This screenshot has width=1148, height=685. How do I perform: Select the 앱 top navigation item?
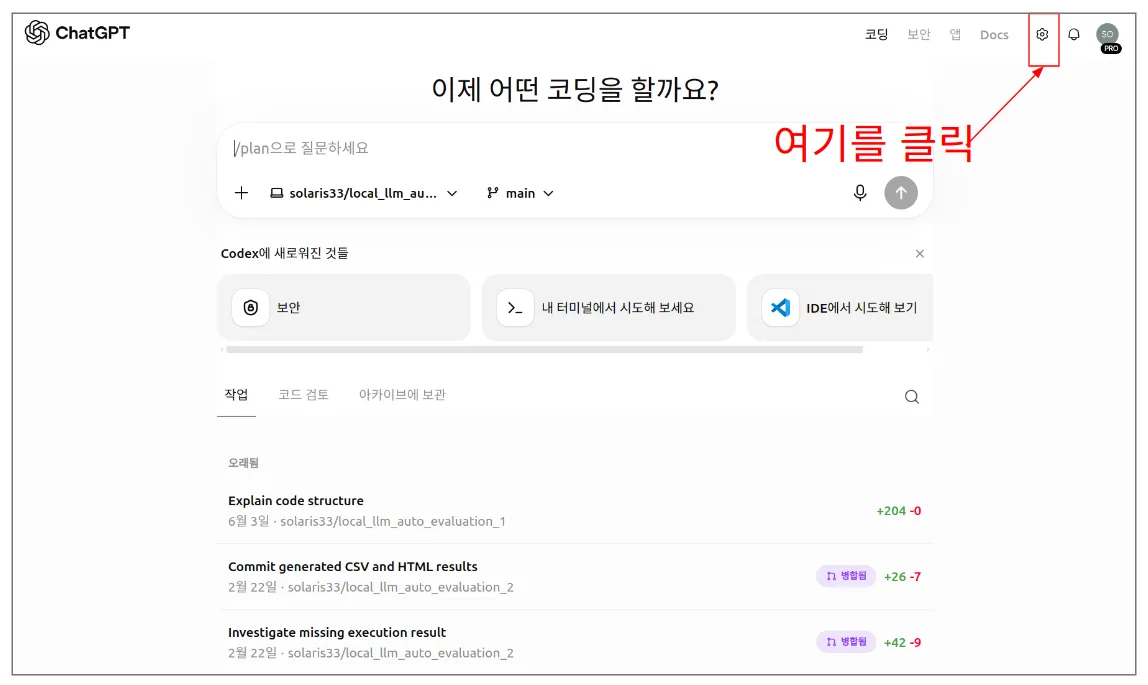coord(955,34)
